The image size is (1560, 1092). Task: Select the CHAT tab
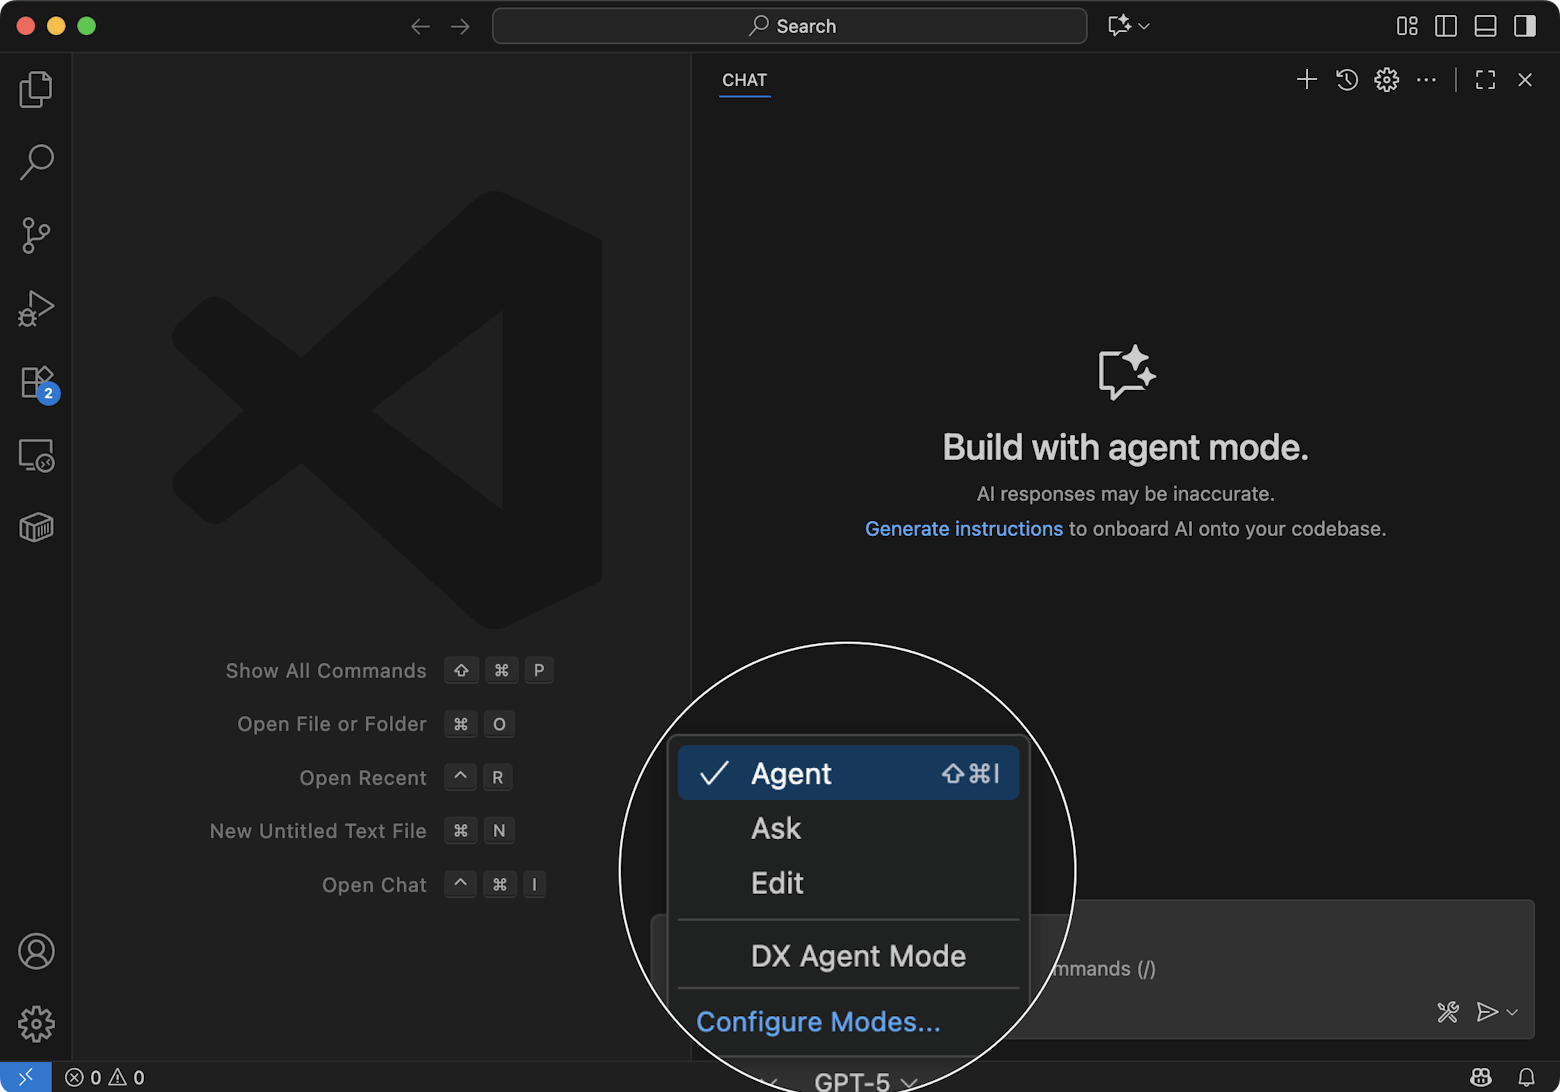click(745, 80)
